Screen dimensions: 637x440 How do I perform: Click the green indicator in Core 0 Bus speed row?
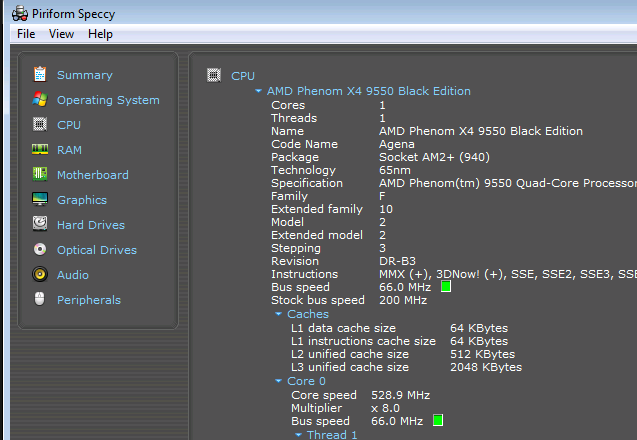pyautogui.click(x=438, y=420)
